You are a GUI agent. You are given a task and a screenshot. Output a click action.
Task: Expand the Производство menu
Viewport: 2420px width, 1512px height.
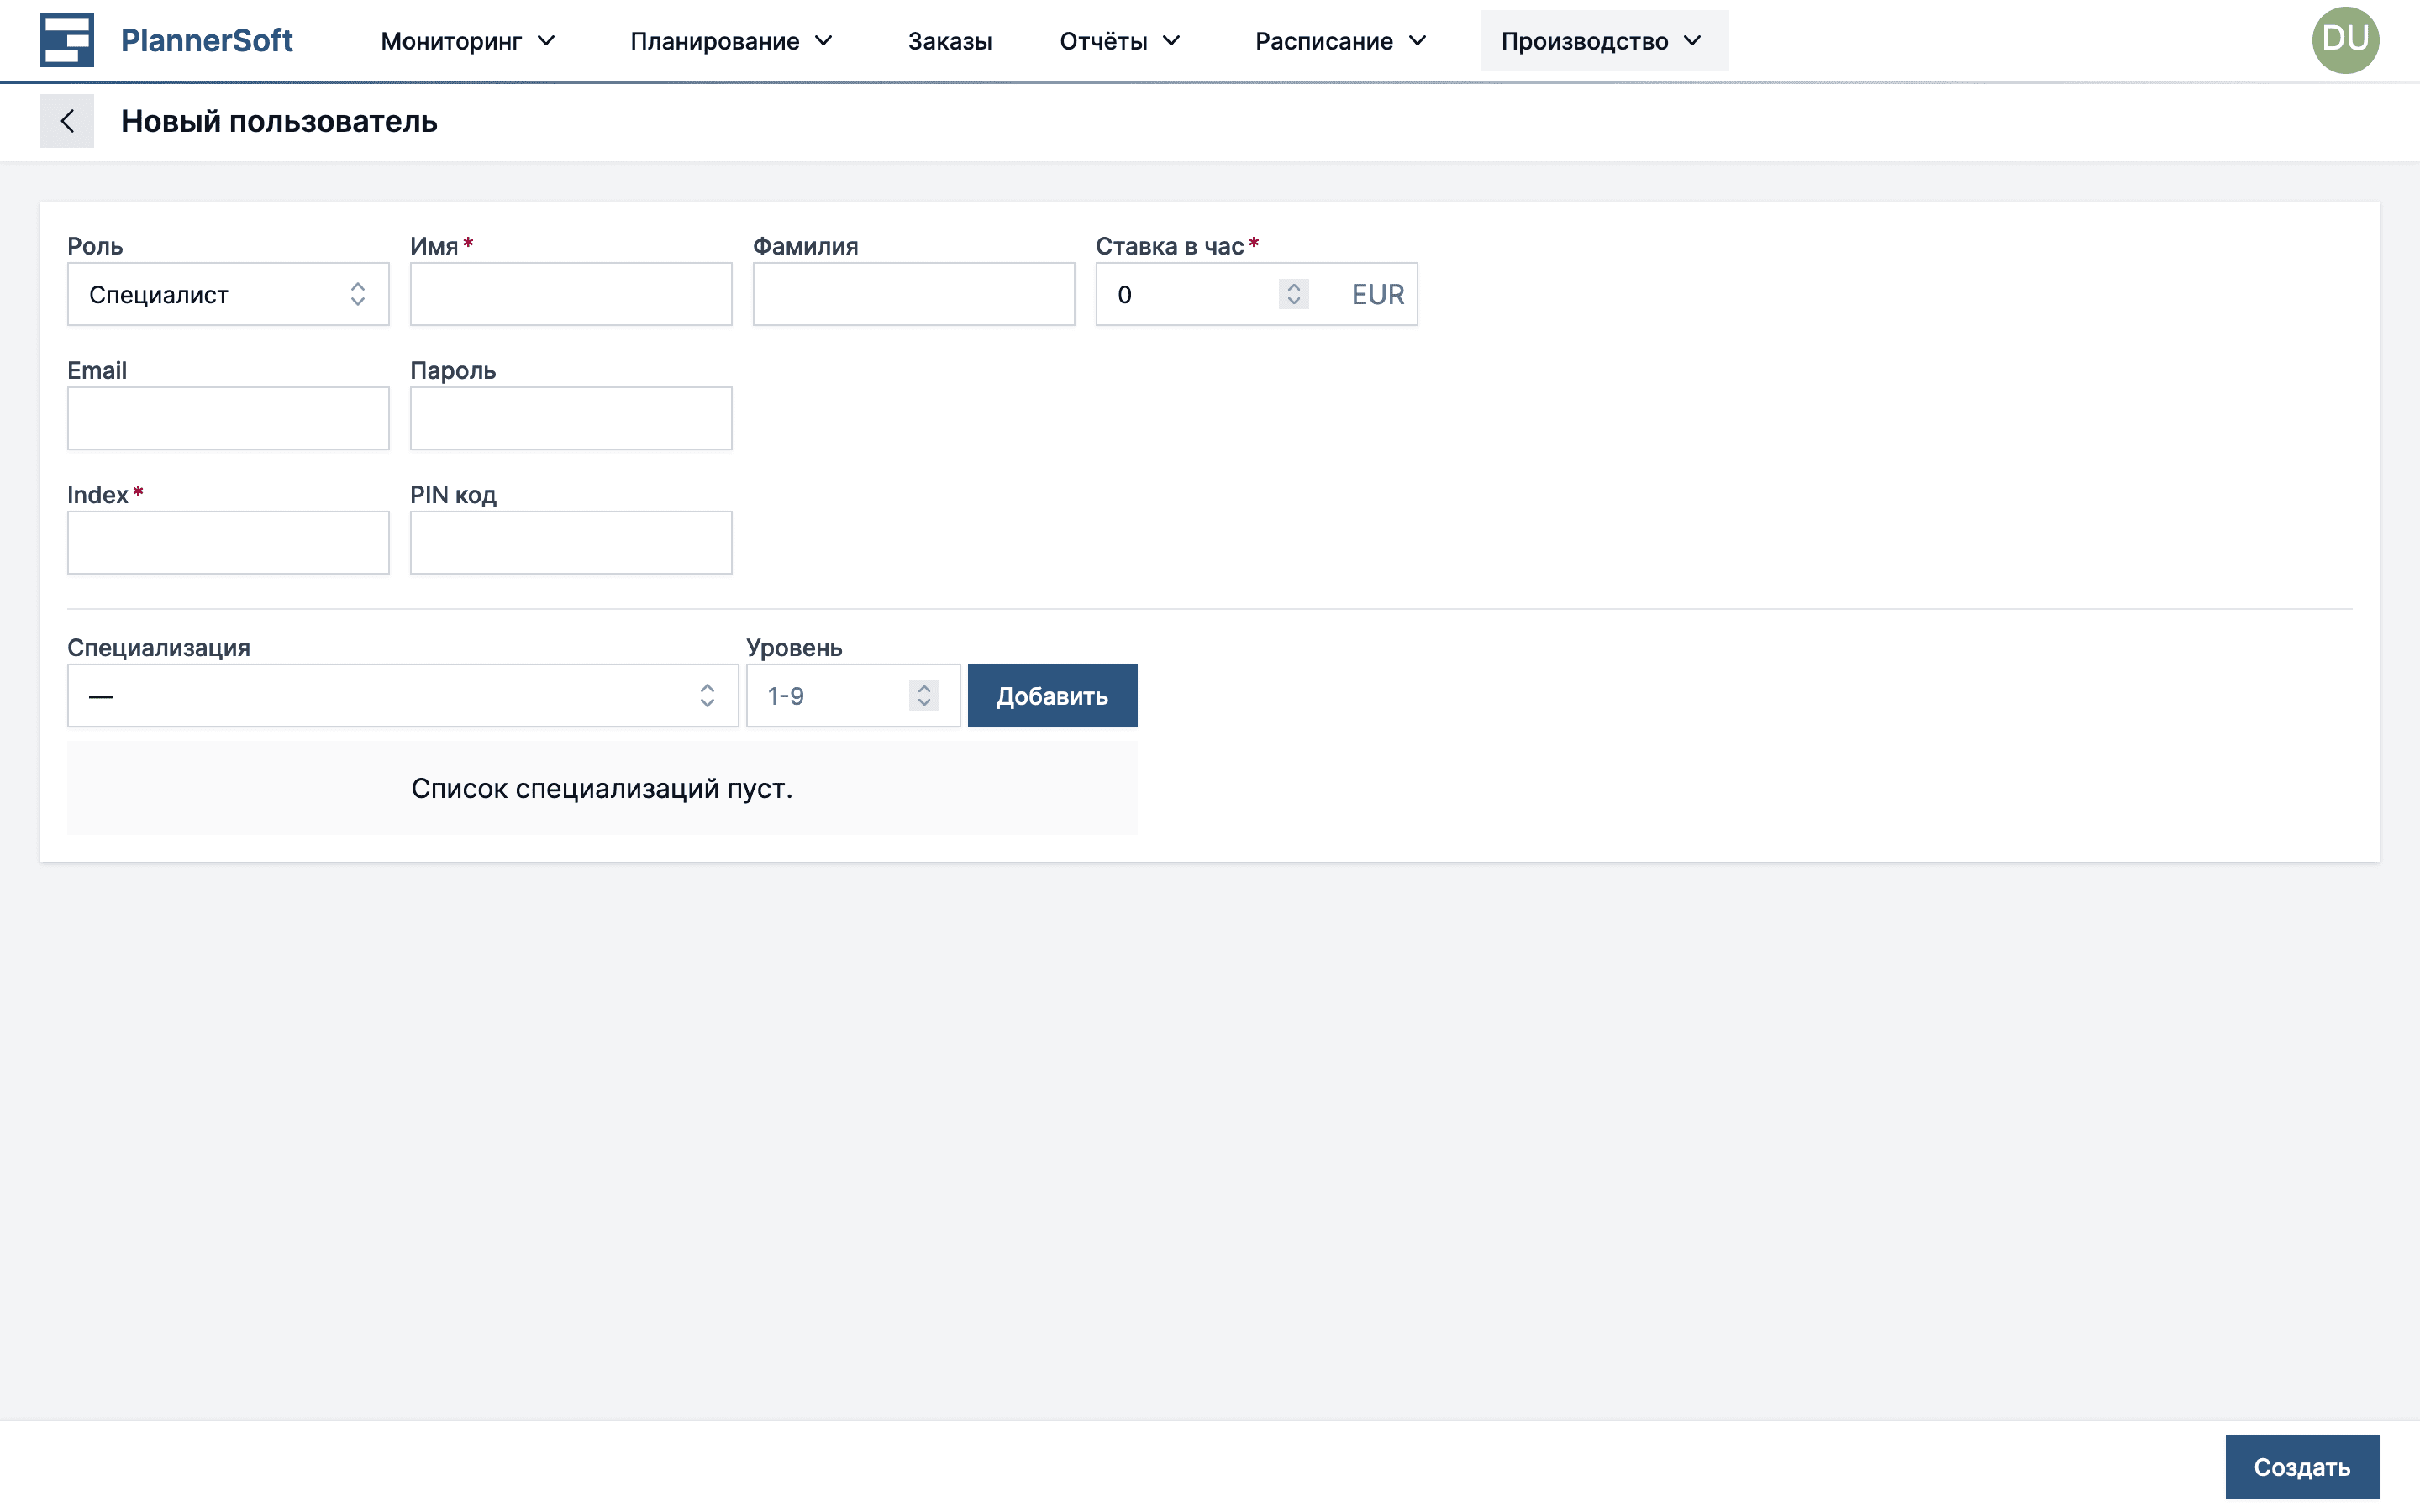1603,41
